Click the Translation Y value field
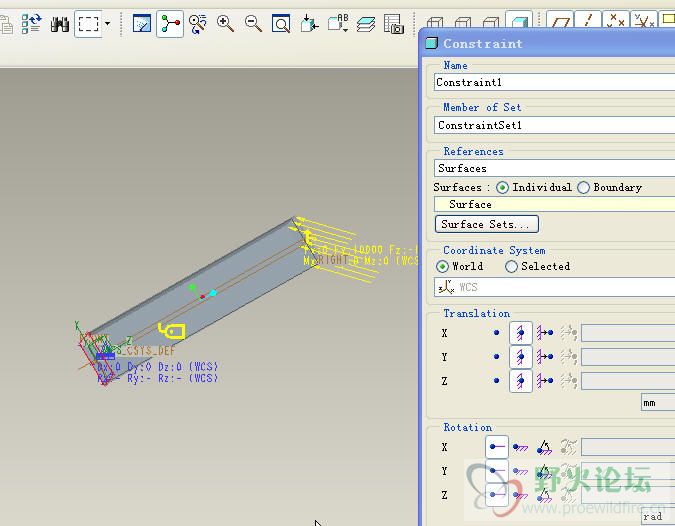 coord(628,357)
